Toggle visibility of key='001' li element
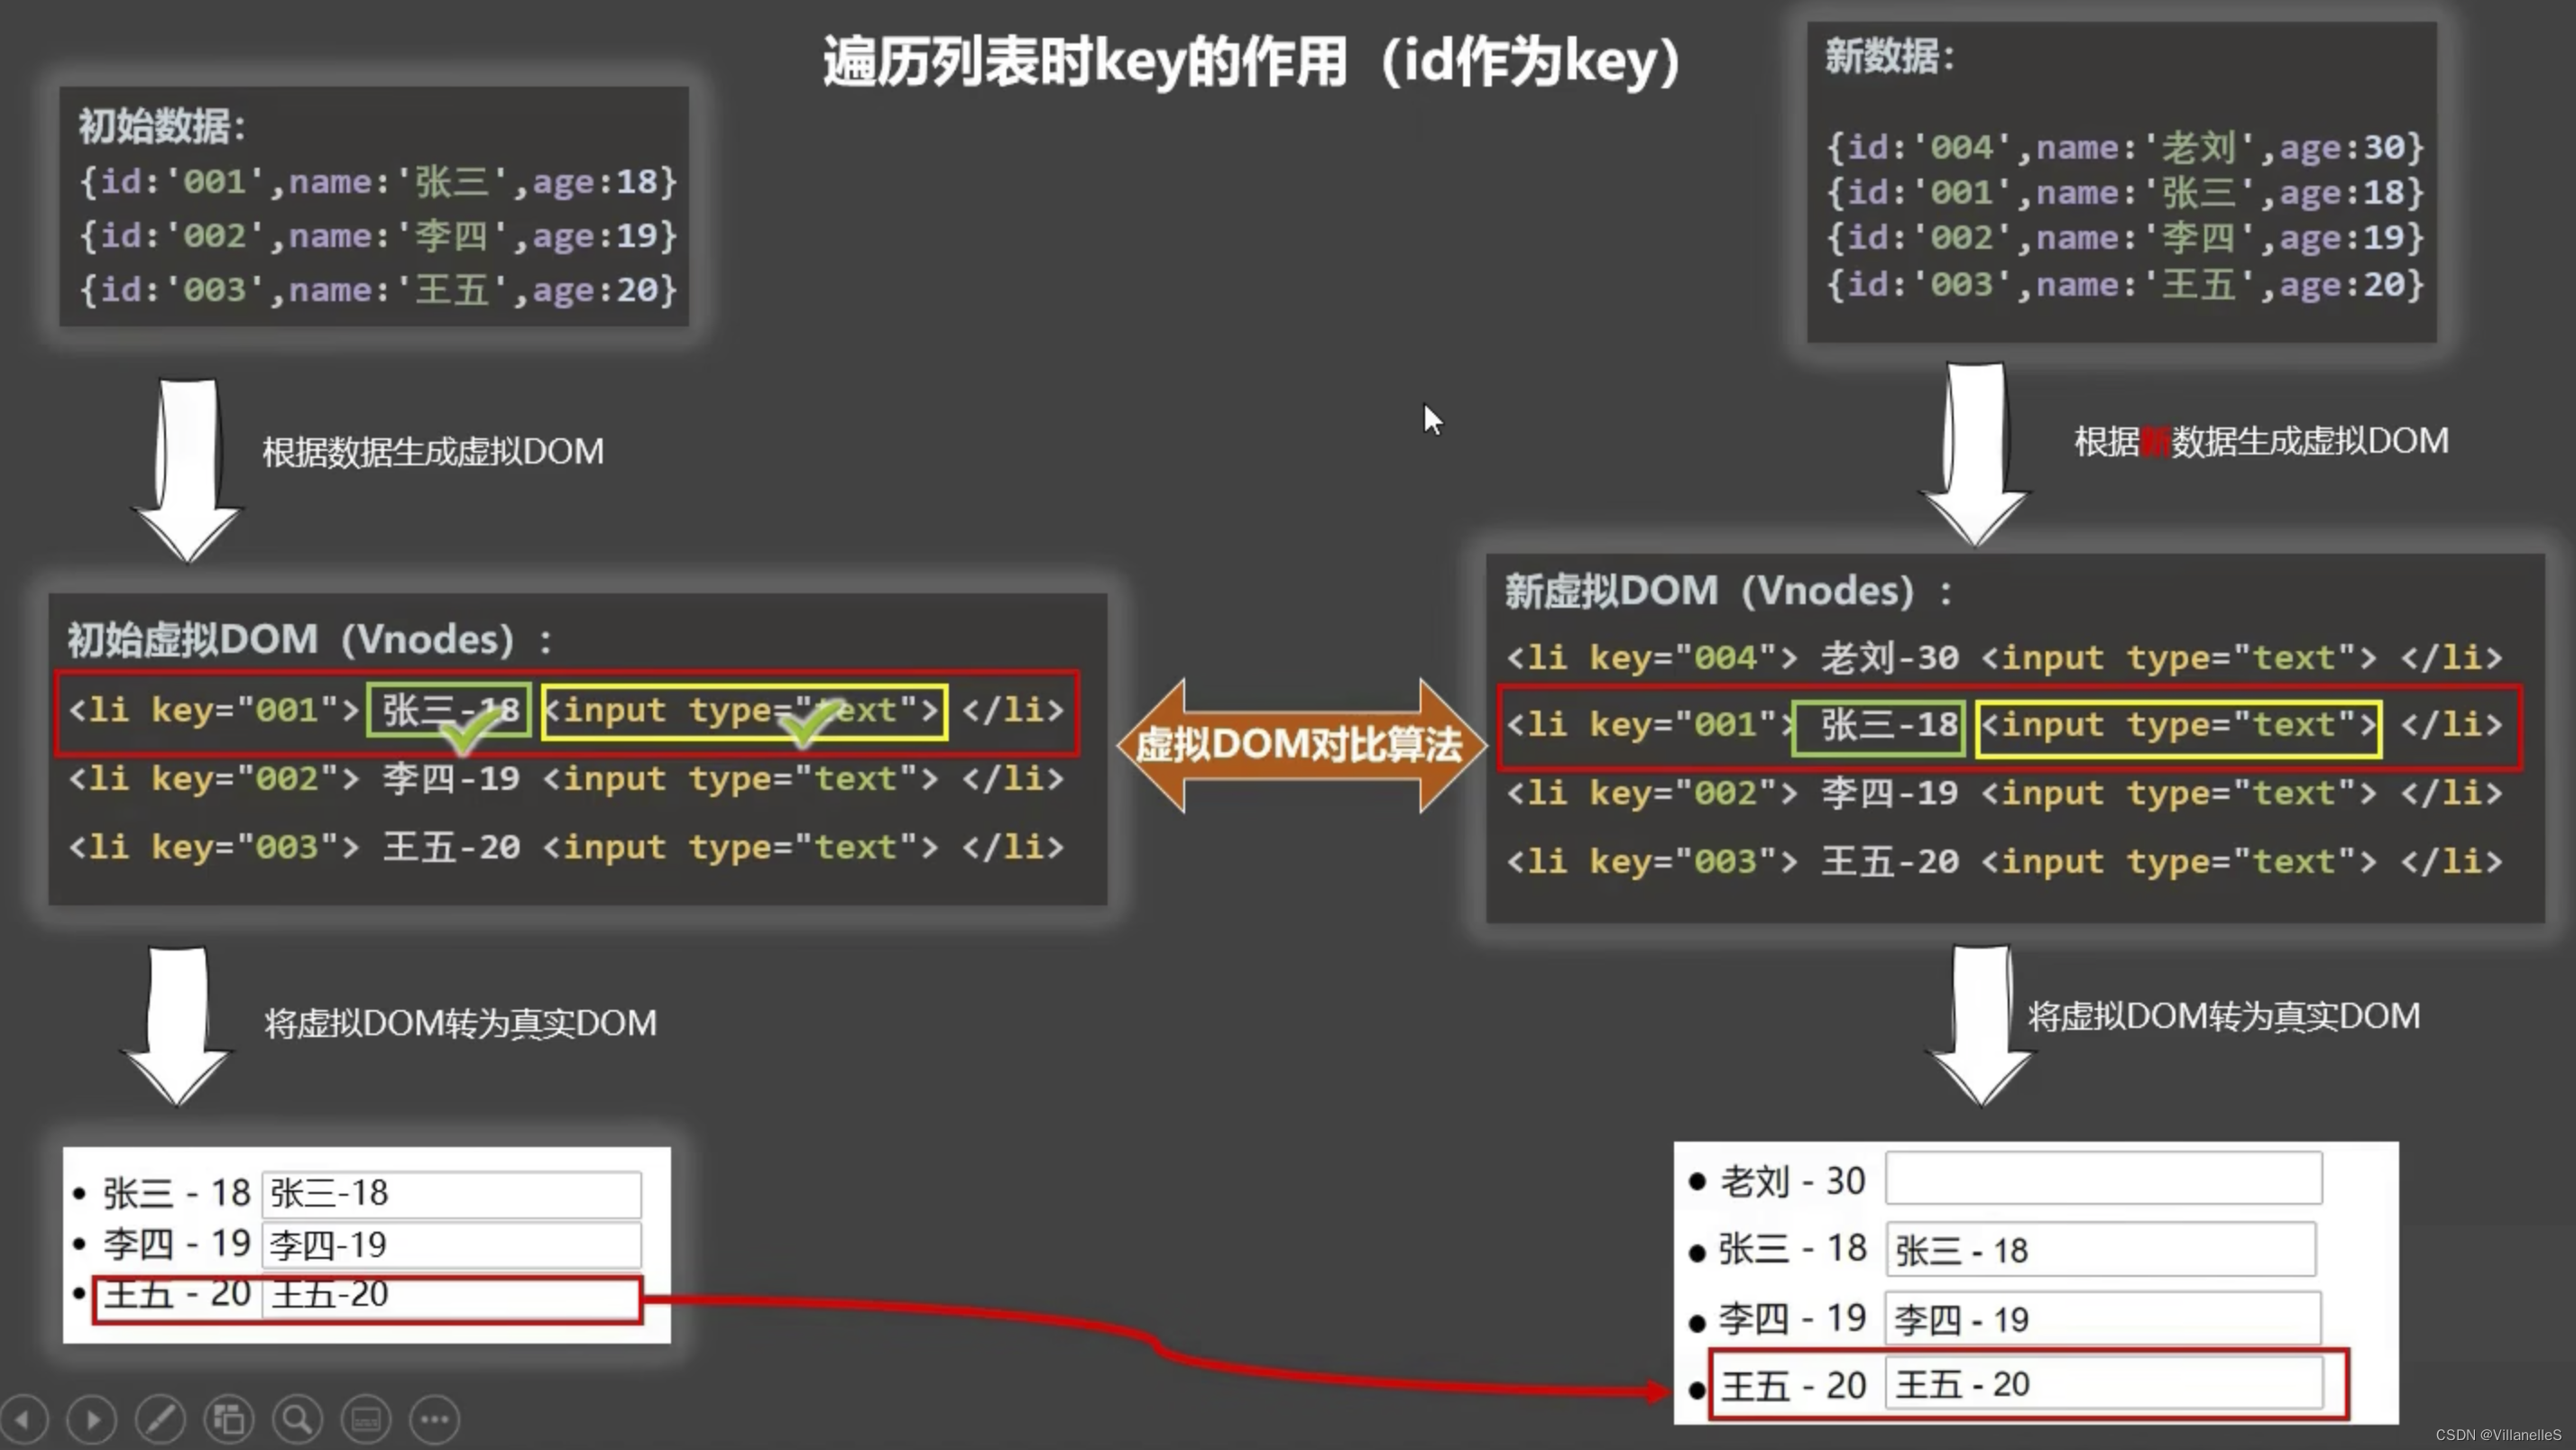 tap(566, 709)
